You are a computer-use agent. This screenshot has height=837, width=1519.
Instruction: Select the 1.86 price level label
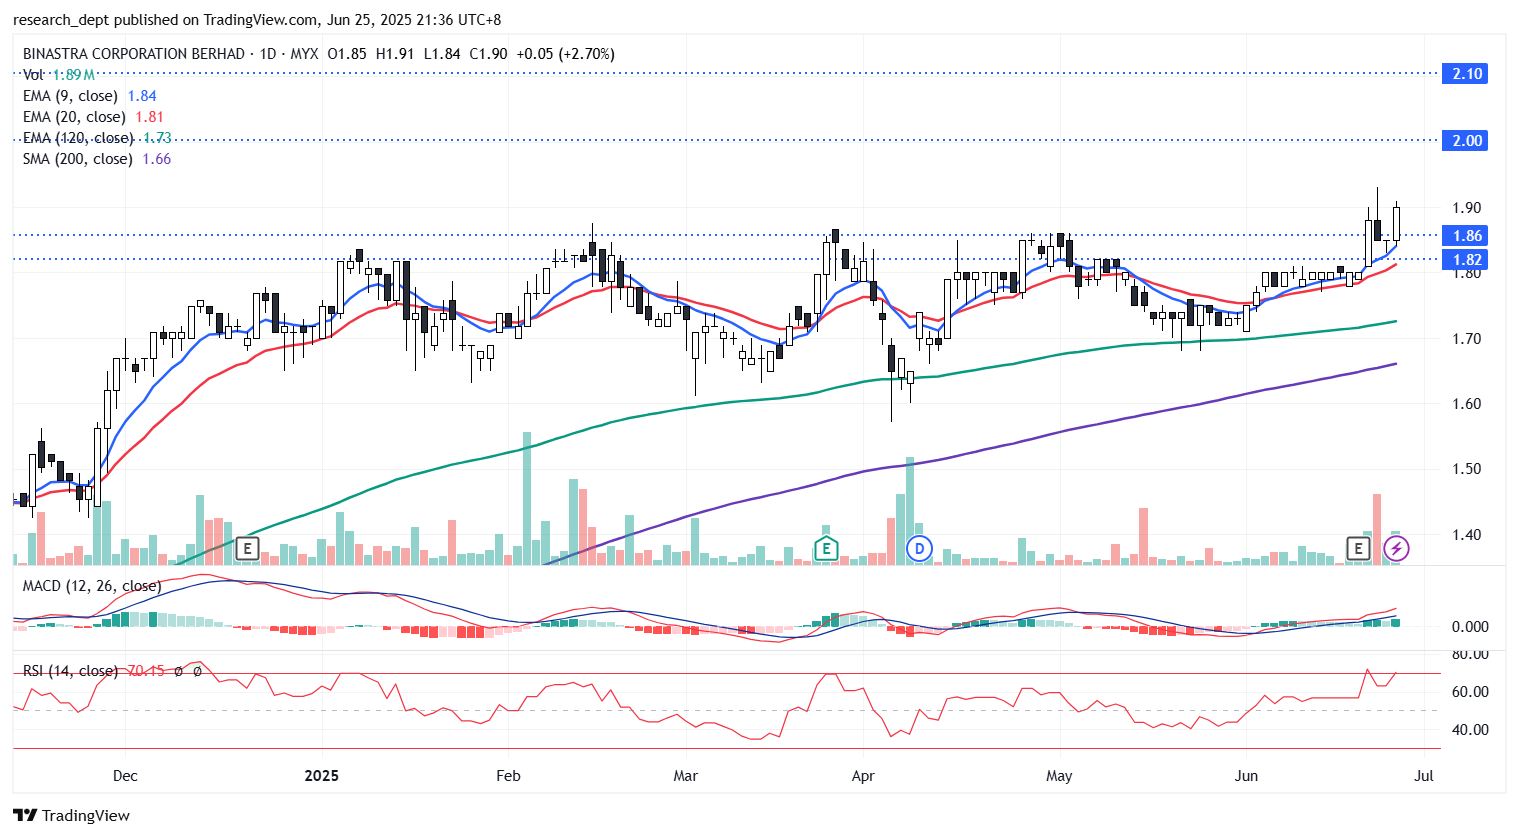click(x=1466, y=235)
